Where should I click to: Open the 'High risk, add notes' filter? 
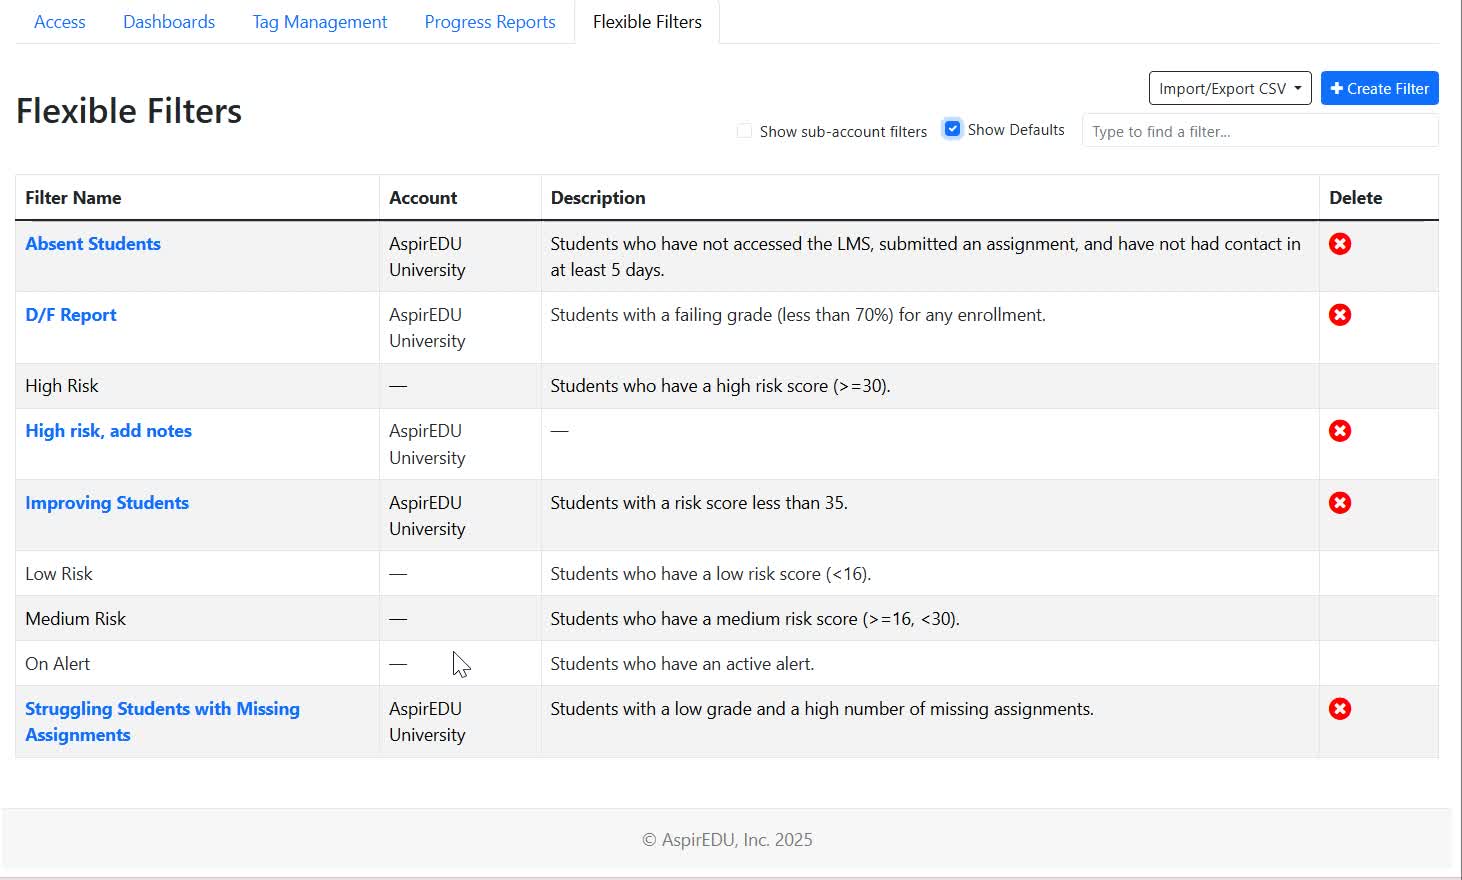pos(109,431)
